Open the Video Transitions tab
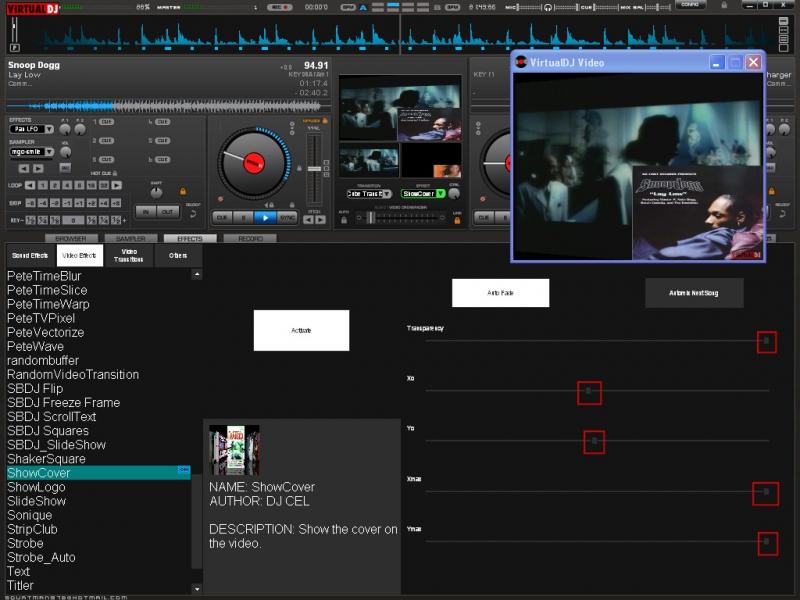Screen dimensions: 800x600 point(130,256)
